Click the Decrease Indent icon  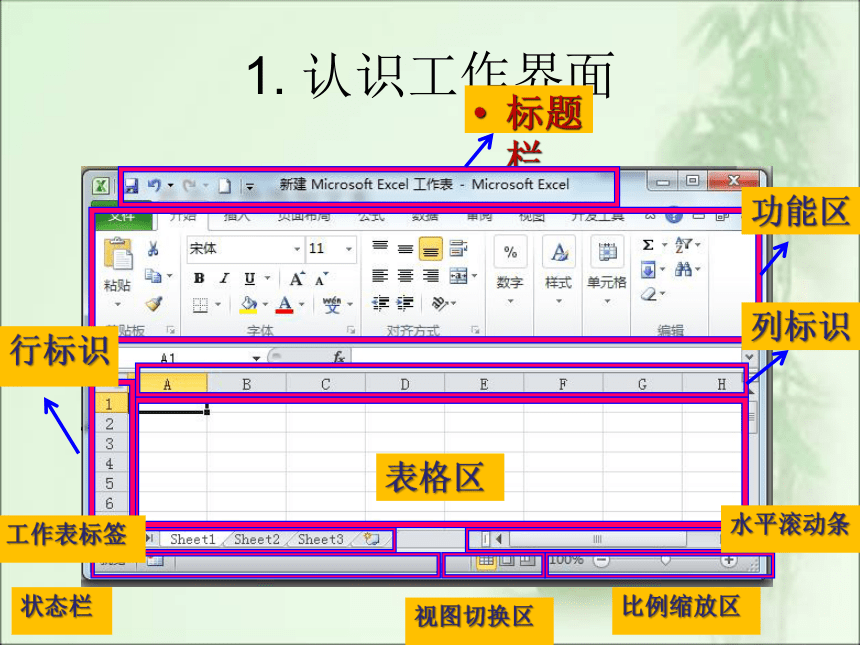point(380,303)
